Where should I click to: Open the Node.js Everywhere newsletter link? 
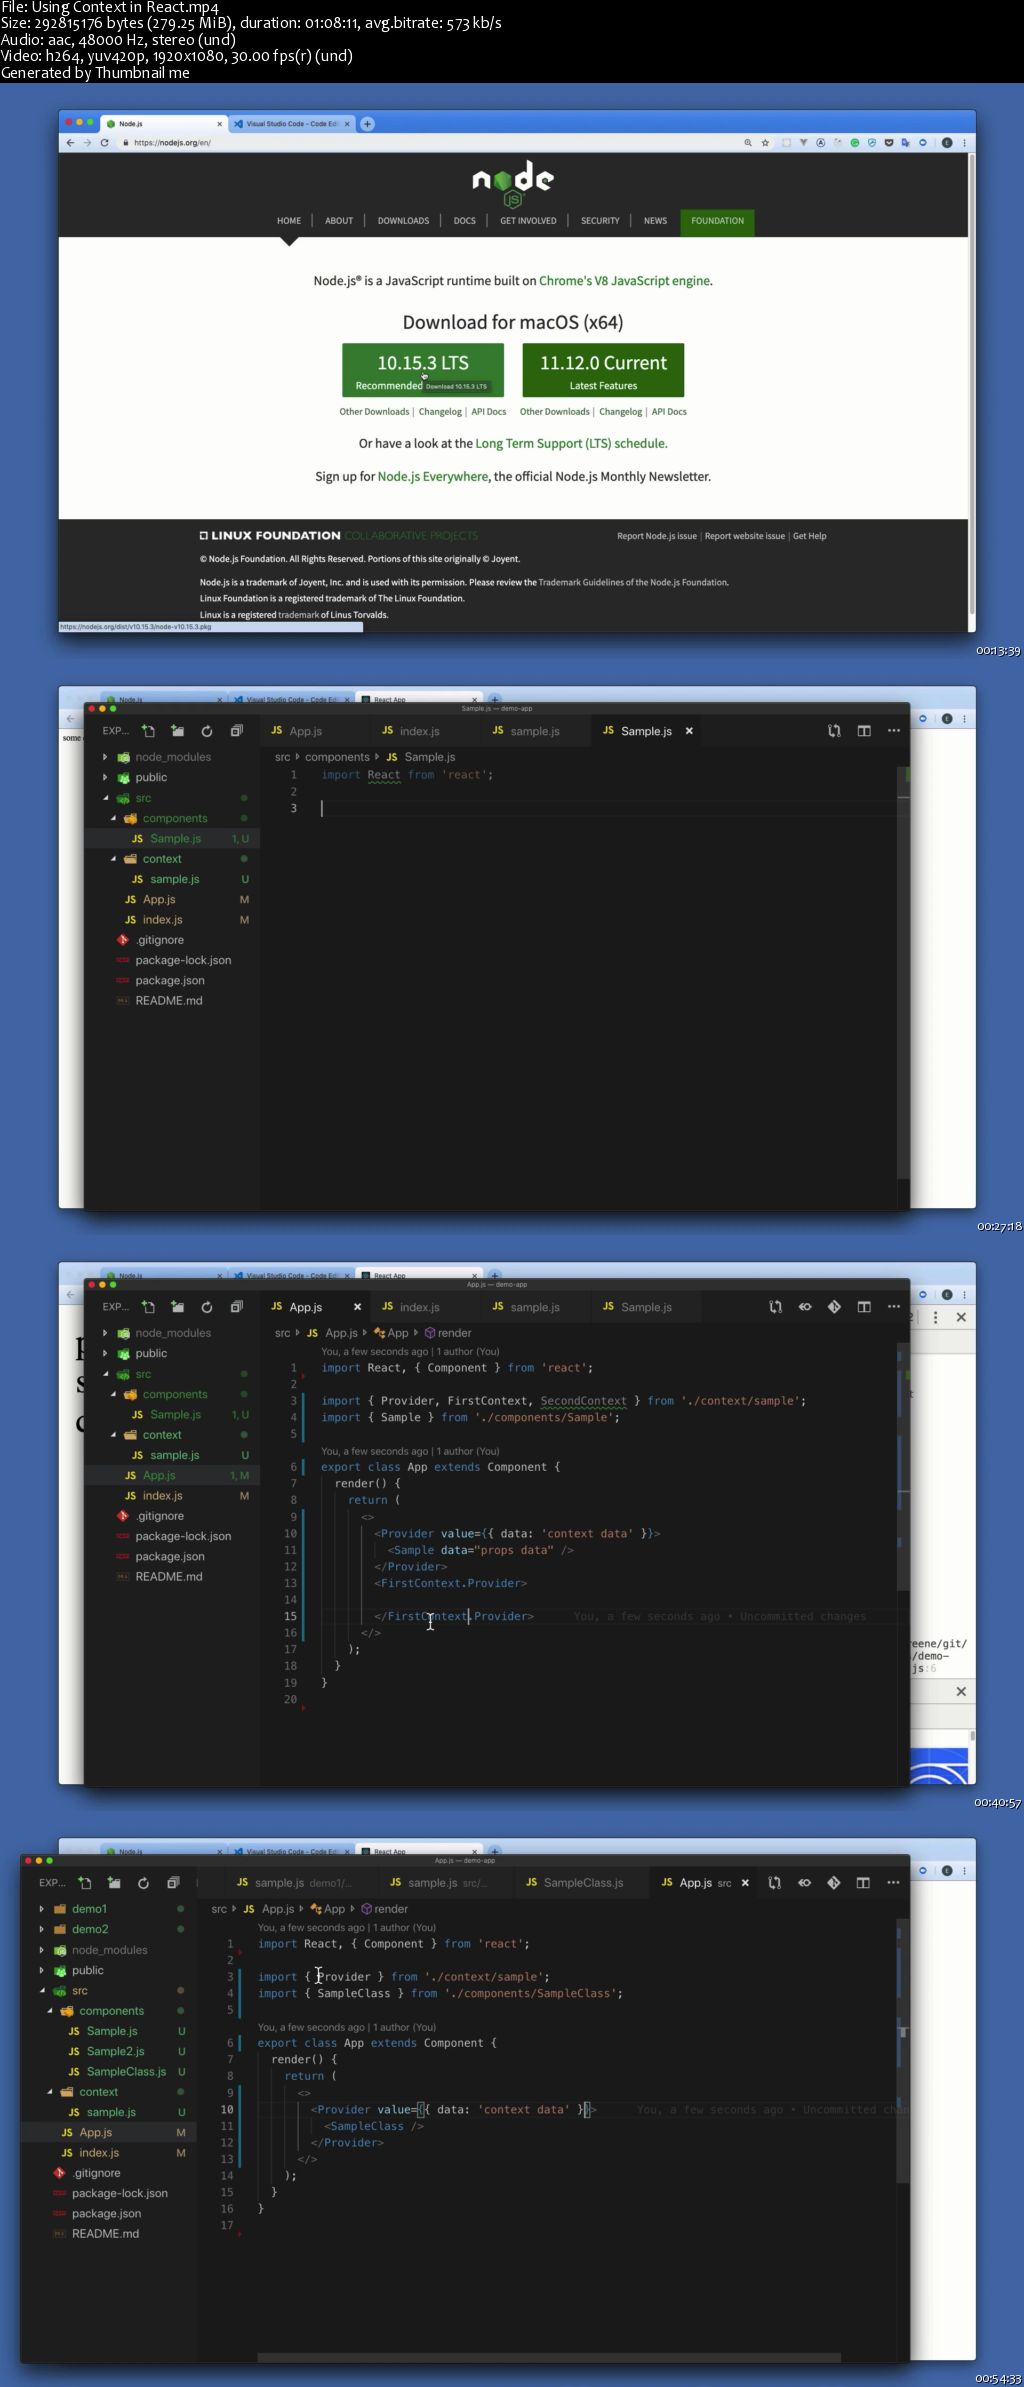[x=433, y=476]
